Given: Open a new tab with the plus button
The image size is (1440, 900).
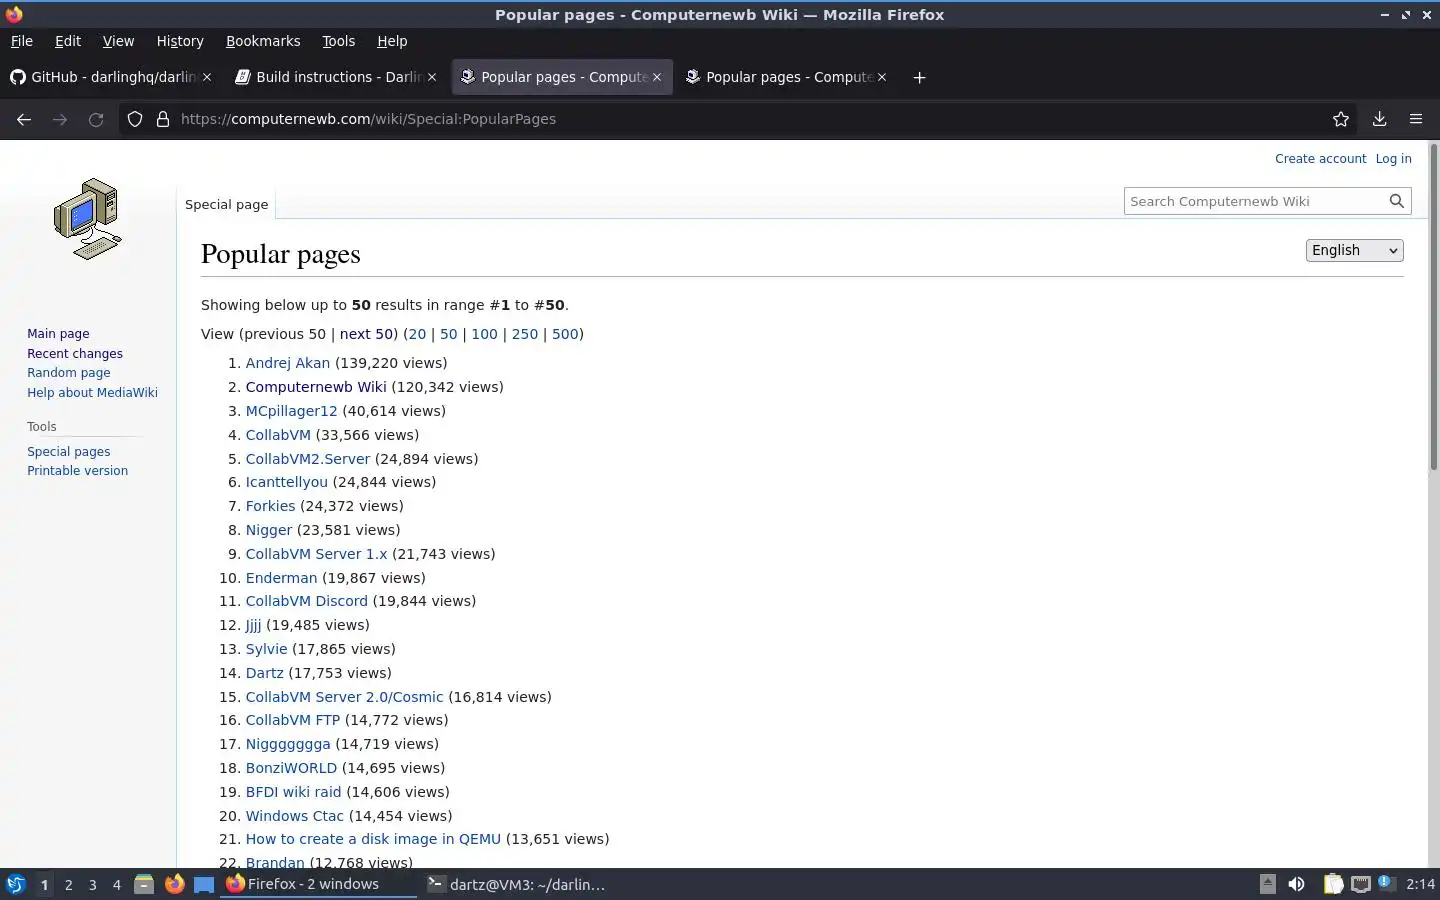Looking at the screenshot, I should pyautogui.click(x=919, y=77).
